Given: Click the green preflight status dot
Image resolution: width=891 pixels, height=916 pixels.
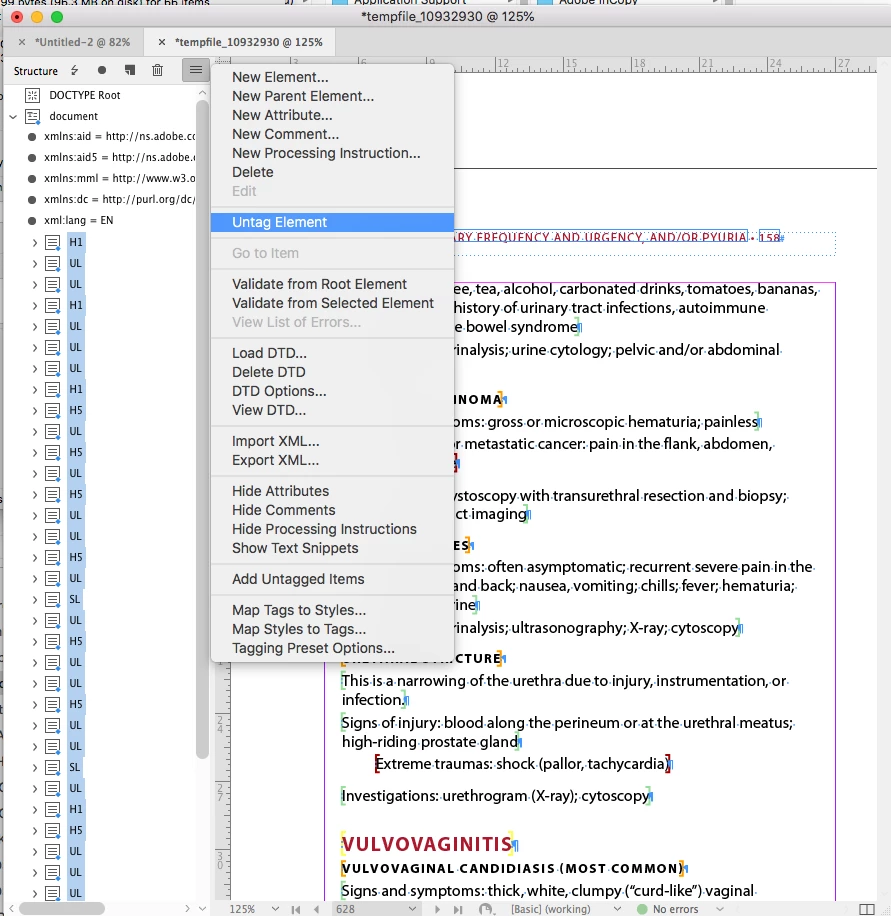Looking at the screenshot, I should click(642, 909).
